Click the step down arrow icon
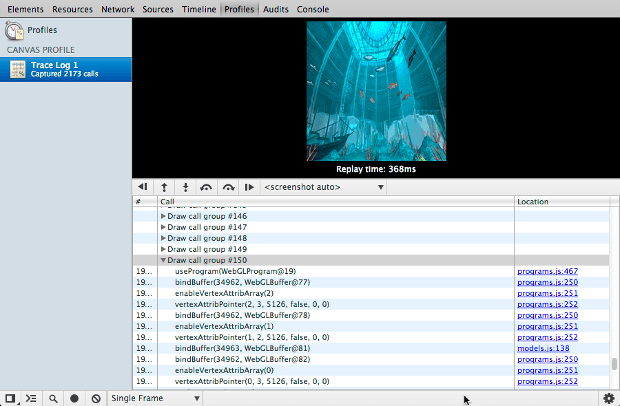 tap(185, 187)
